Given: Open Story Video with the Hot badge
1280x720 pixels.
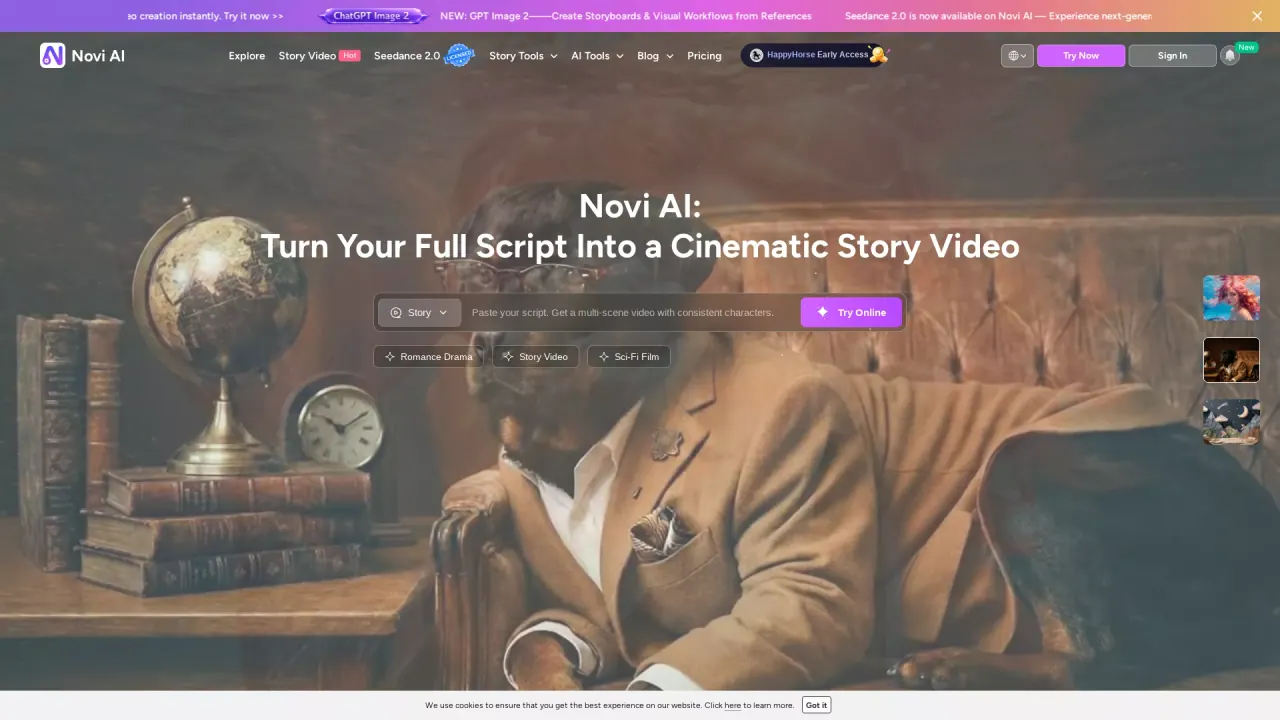Looking at the screenshot, I should click(x=319, y=56).
